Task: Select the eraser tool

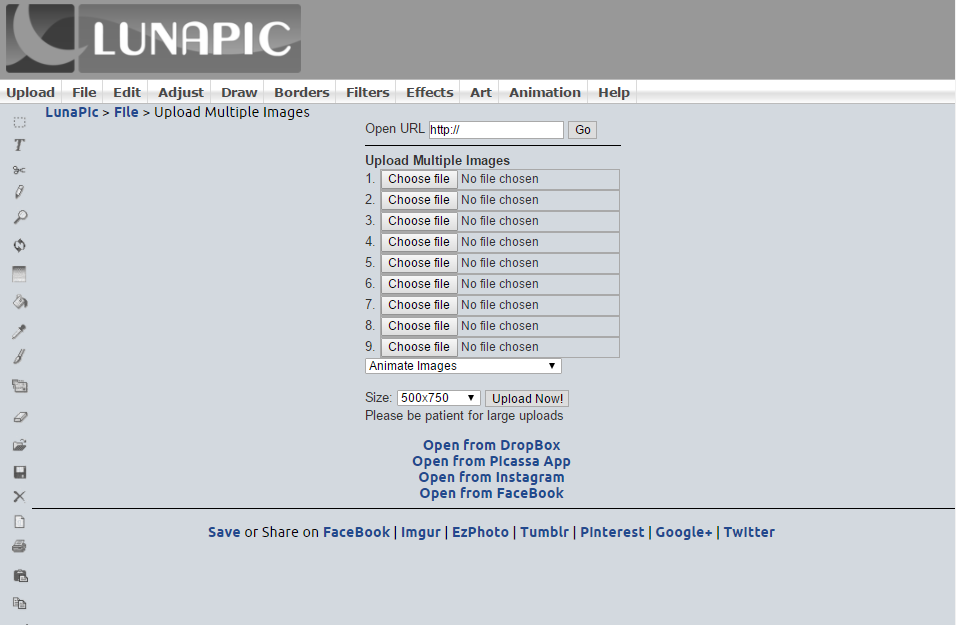Action: pyautogui.click(x=19, y=416)
